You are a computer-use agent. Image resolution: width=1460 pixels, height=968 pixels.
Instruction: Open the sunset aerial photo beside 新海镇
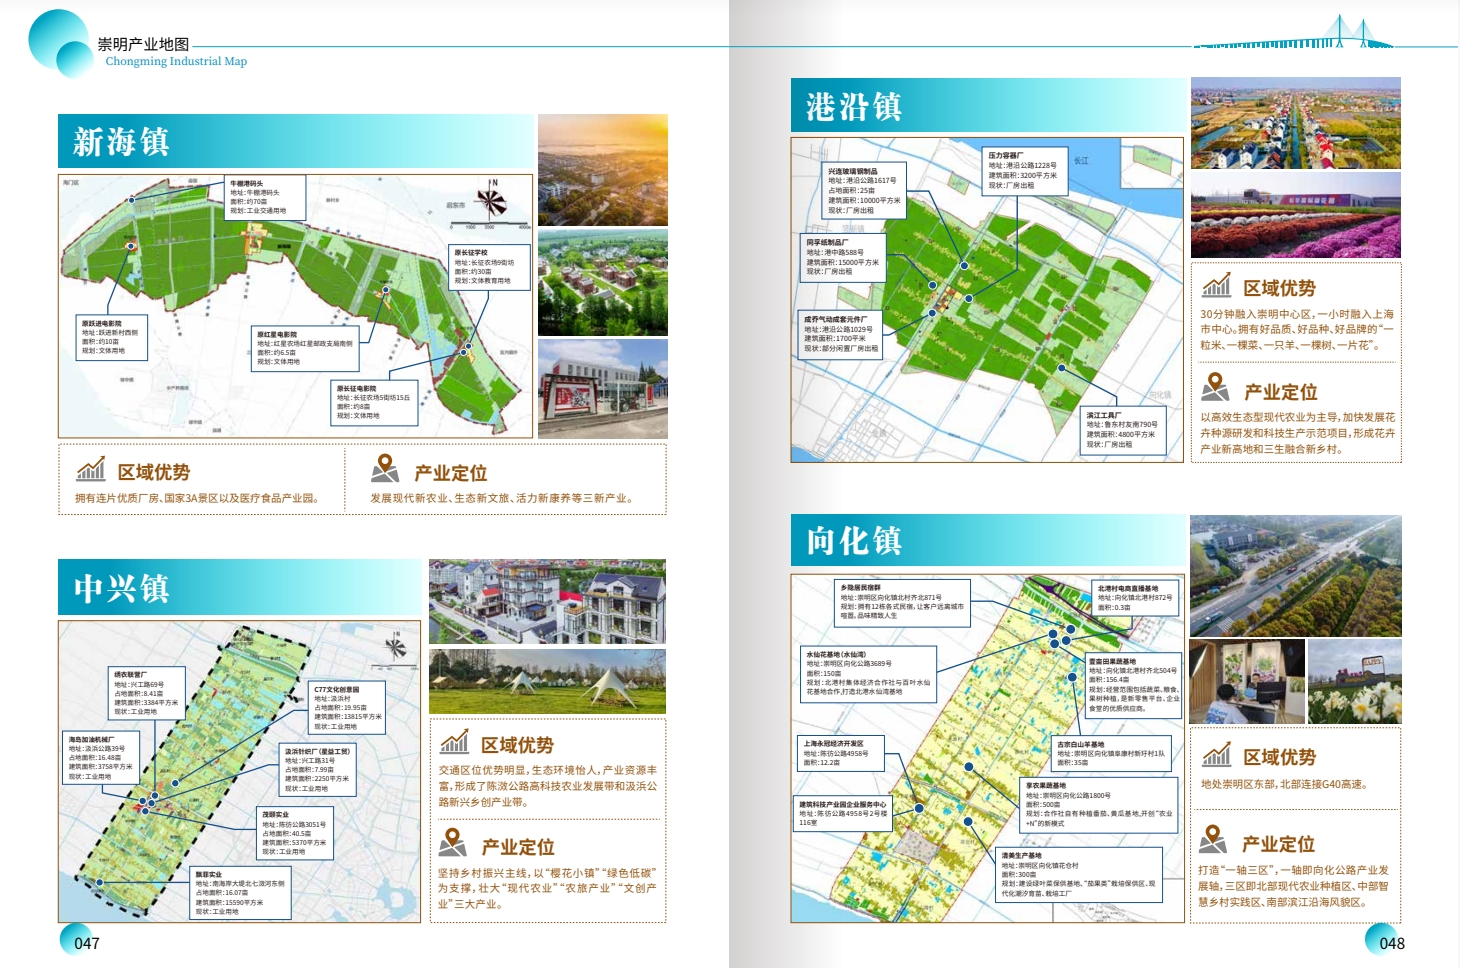[602, 170]
